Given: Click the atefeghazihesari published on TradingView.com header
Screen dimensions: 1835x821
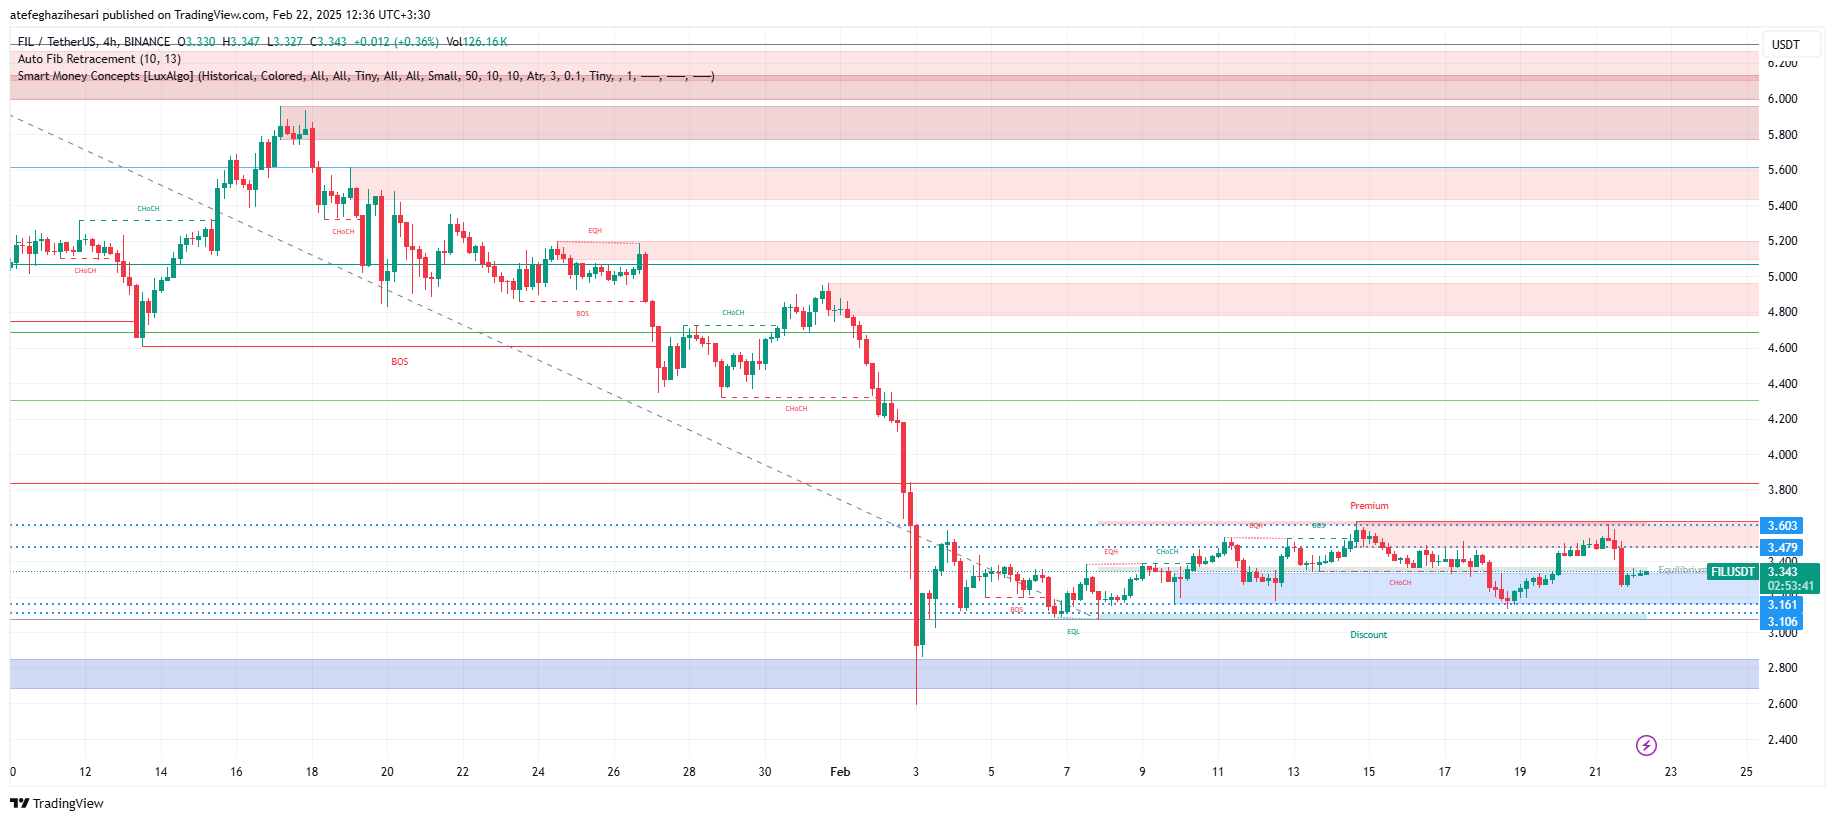Looking at the screenshot, I should [220, 15].
